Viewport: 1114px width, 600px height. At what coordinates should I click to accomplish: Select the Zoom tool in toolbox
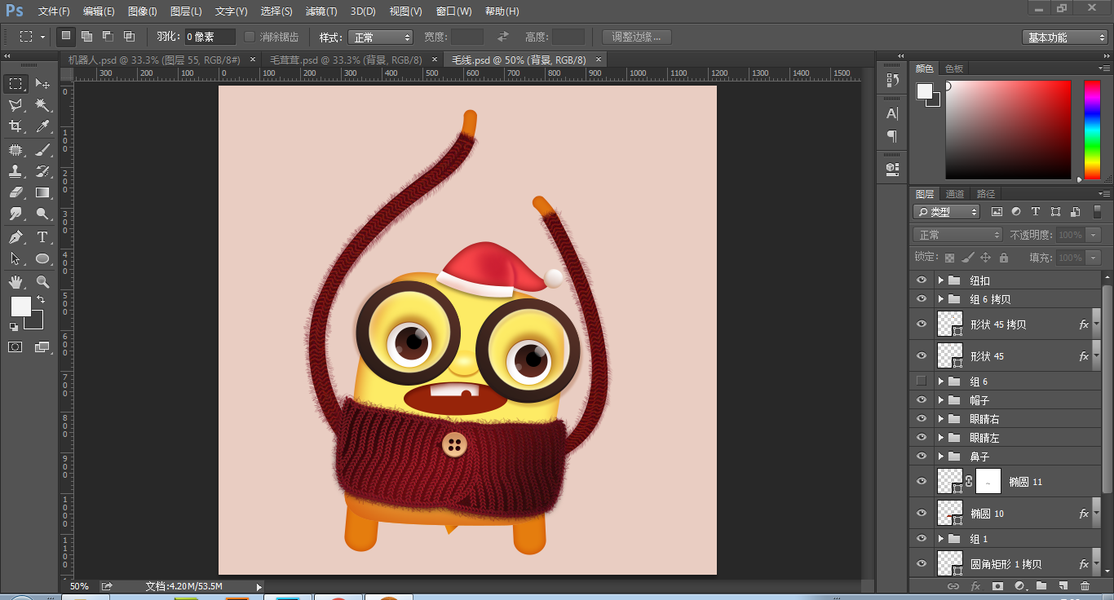pos(43,282)
